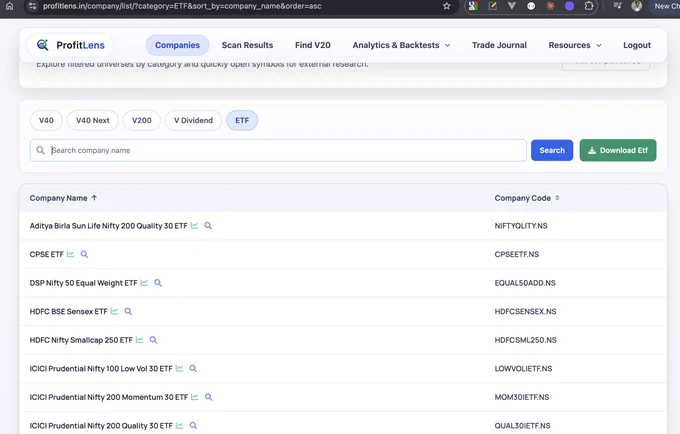
Task: Click search icon next to Aditya Birla Quality 30 ETF
Action: [208, 225]
